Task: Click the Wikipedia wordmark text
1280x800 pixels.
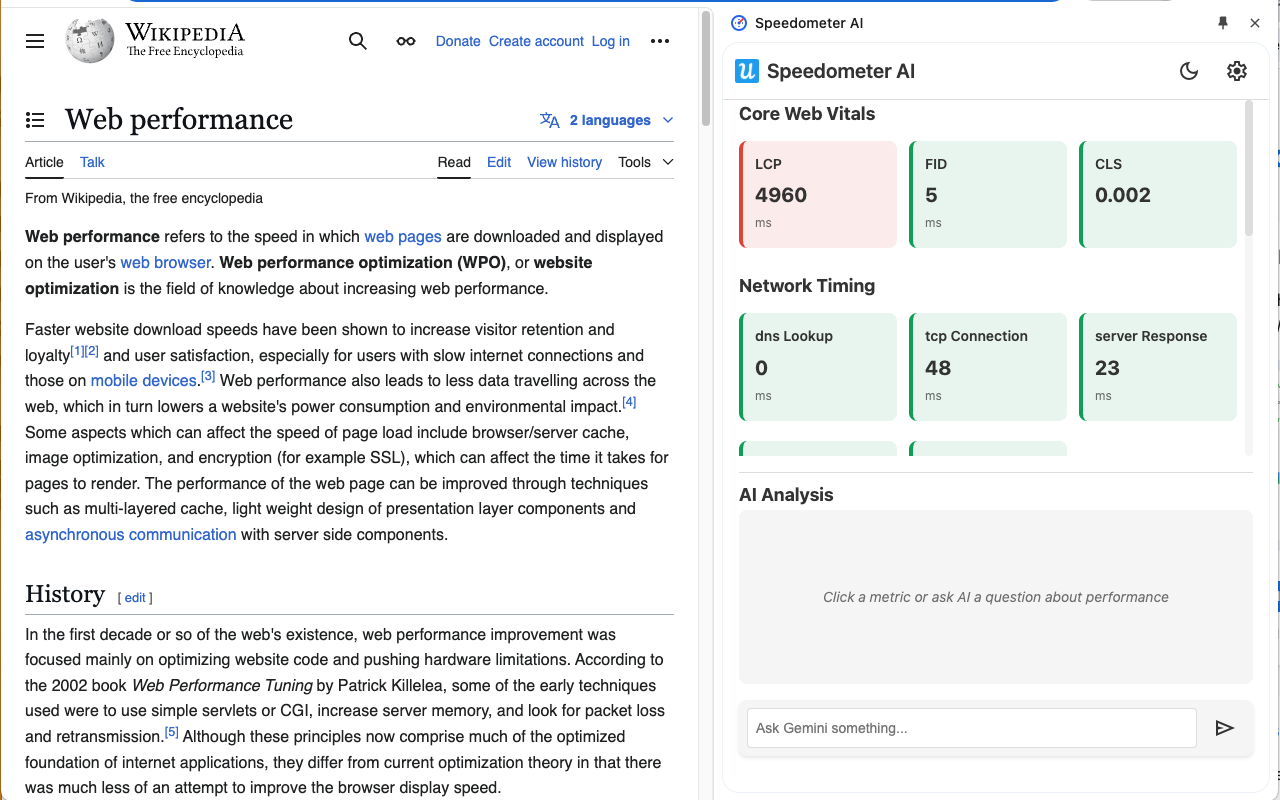Action: click(185, 33)
